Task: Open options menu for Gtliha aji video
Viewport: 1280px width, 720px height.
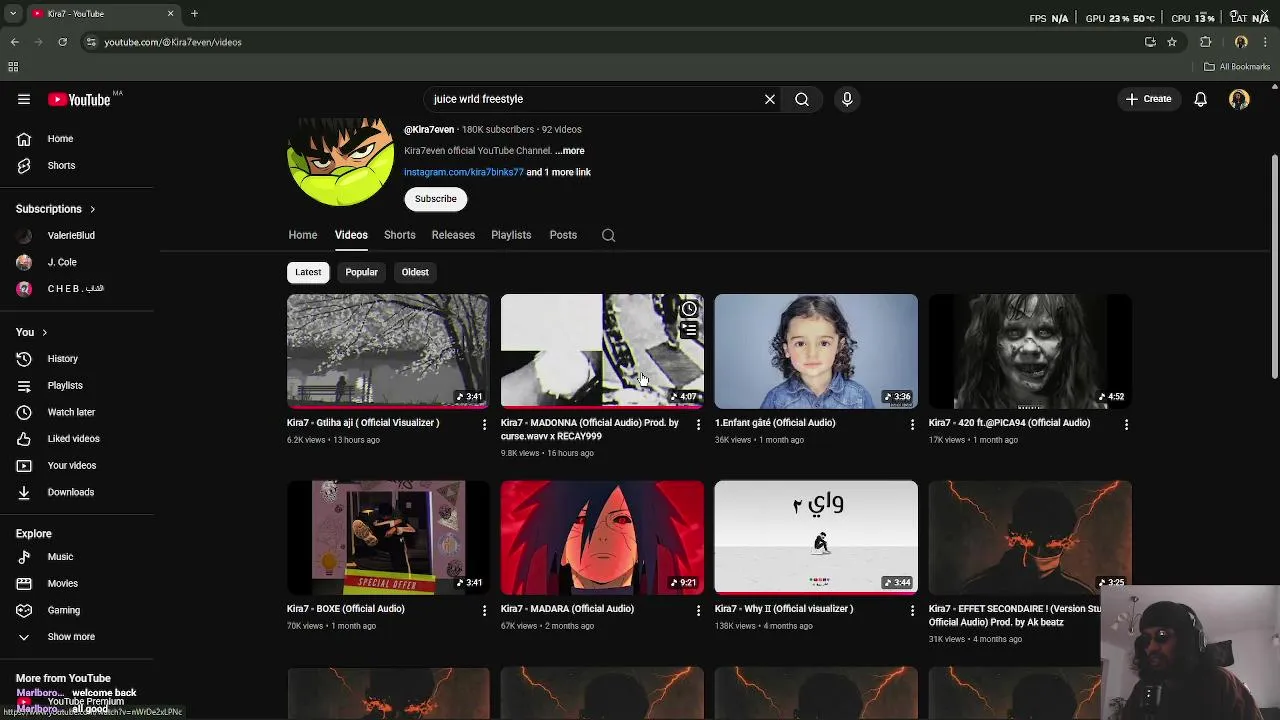Action: 485,425
